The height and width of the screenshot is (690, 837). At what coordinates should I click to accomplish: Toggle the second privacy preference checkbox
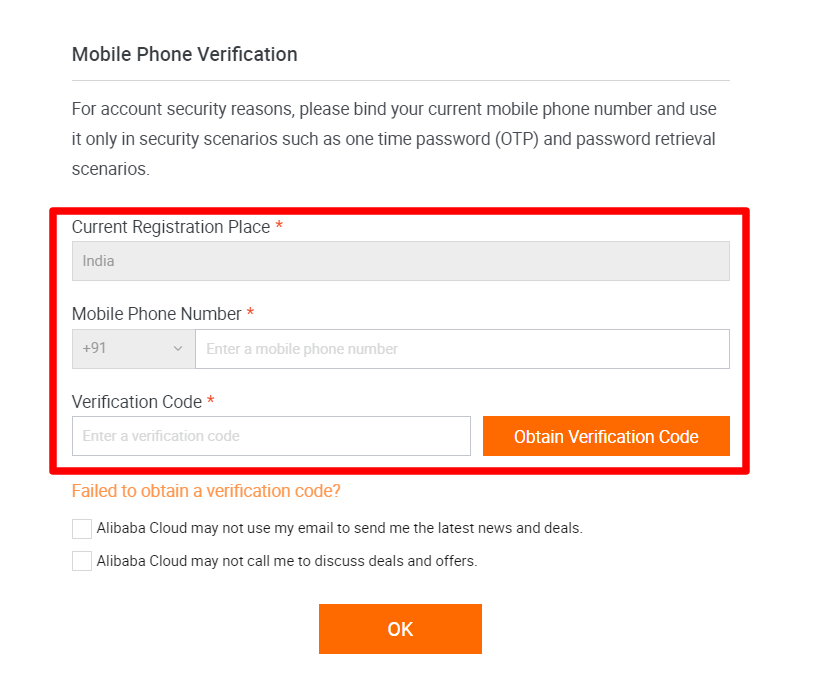pyautogui.click(x=81, y=561)
